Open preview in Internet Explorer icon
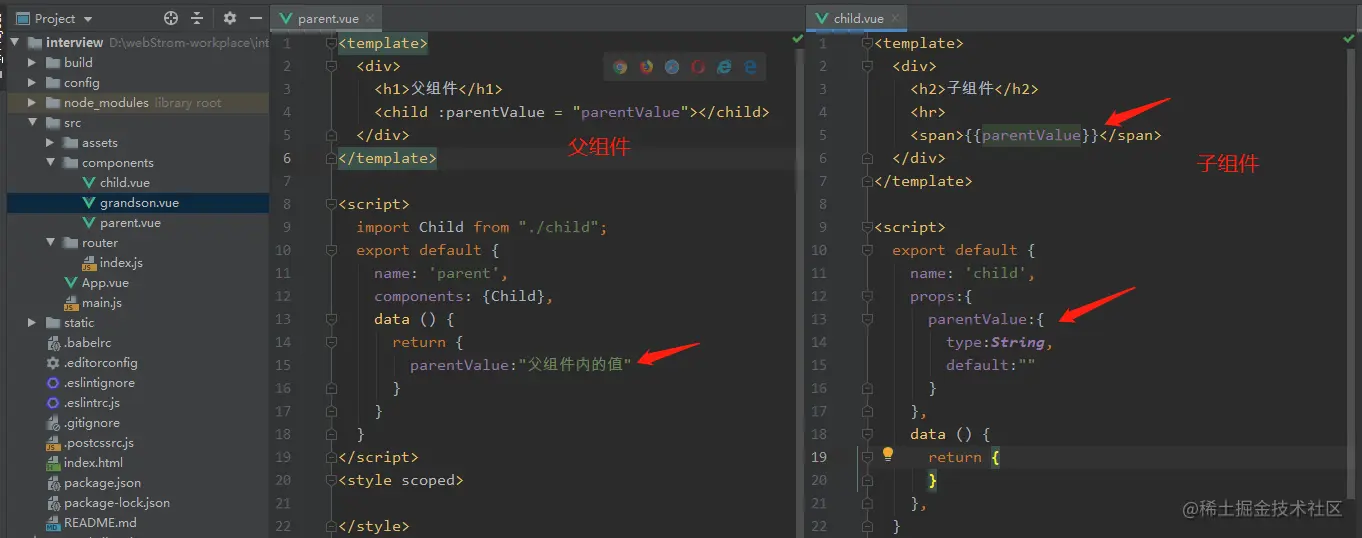 [724, 67]
